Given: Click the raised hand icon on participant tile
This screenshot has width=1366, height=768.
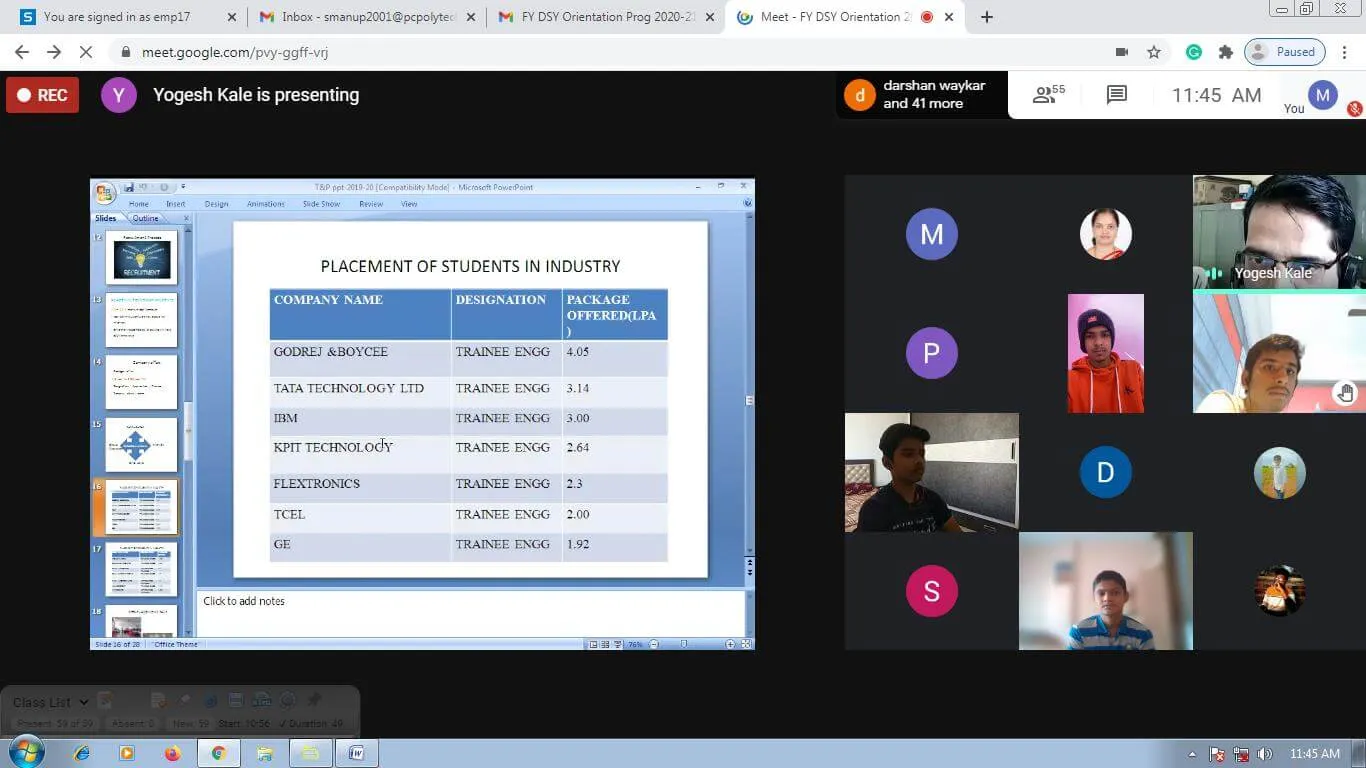Looking at the screenshot, I should (x=1346, y=393).
